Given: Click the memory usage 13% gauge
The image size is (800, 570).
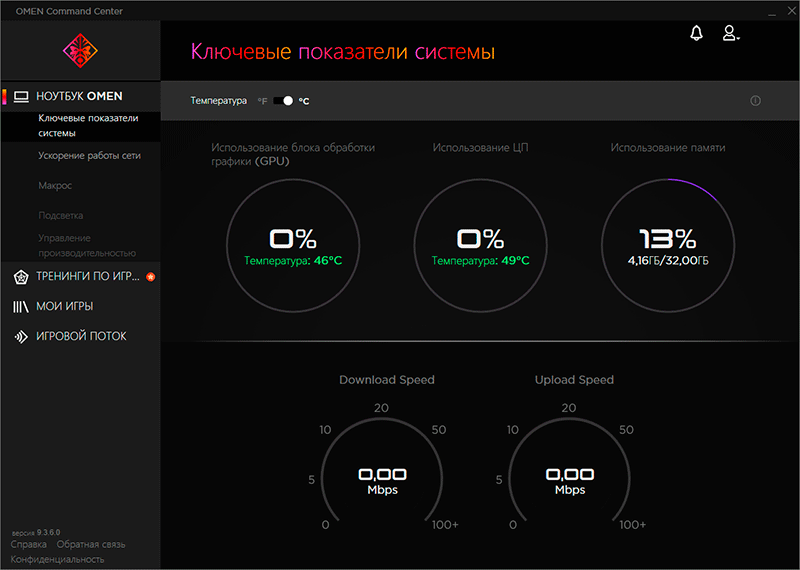Looking at the screenshot, I should [x=668, y=245].
